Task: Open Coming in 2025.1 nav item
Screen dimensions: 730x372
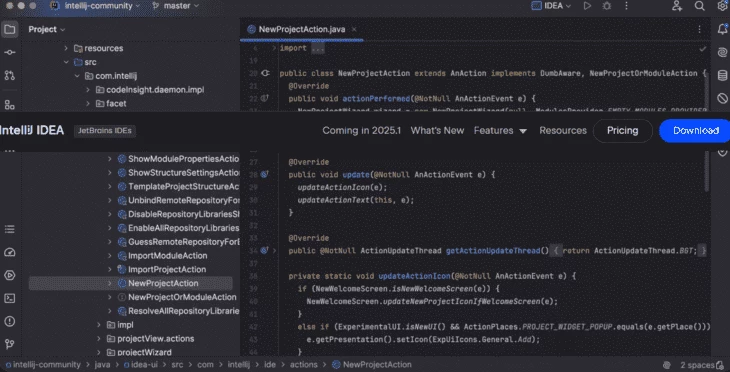Action: (362, 131)
